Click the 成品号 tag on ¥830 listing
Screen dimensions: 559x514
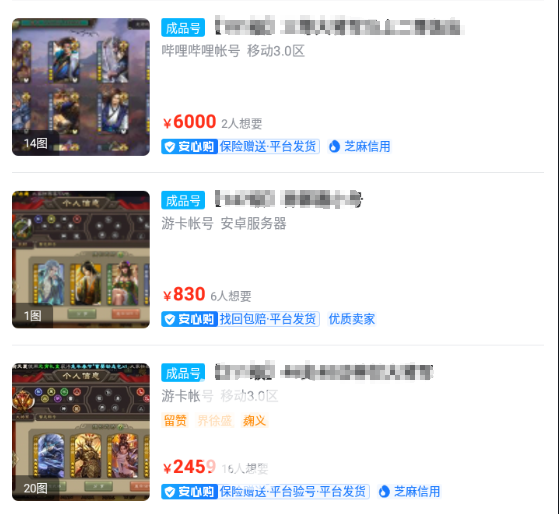click(183, 200)
